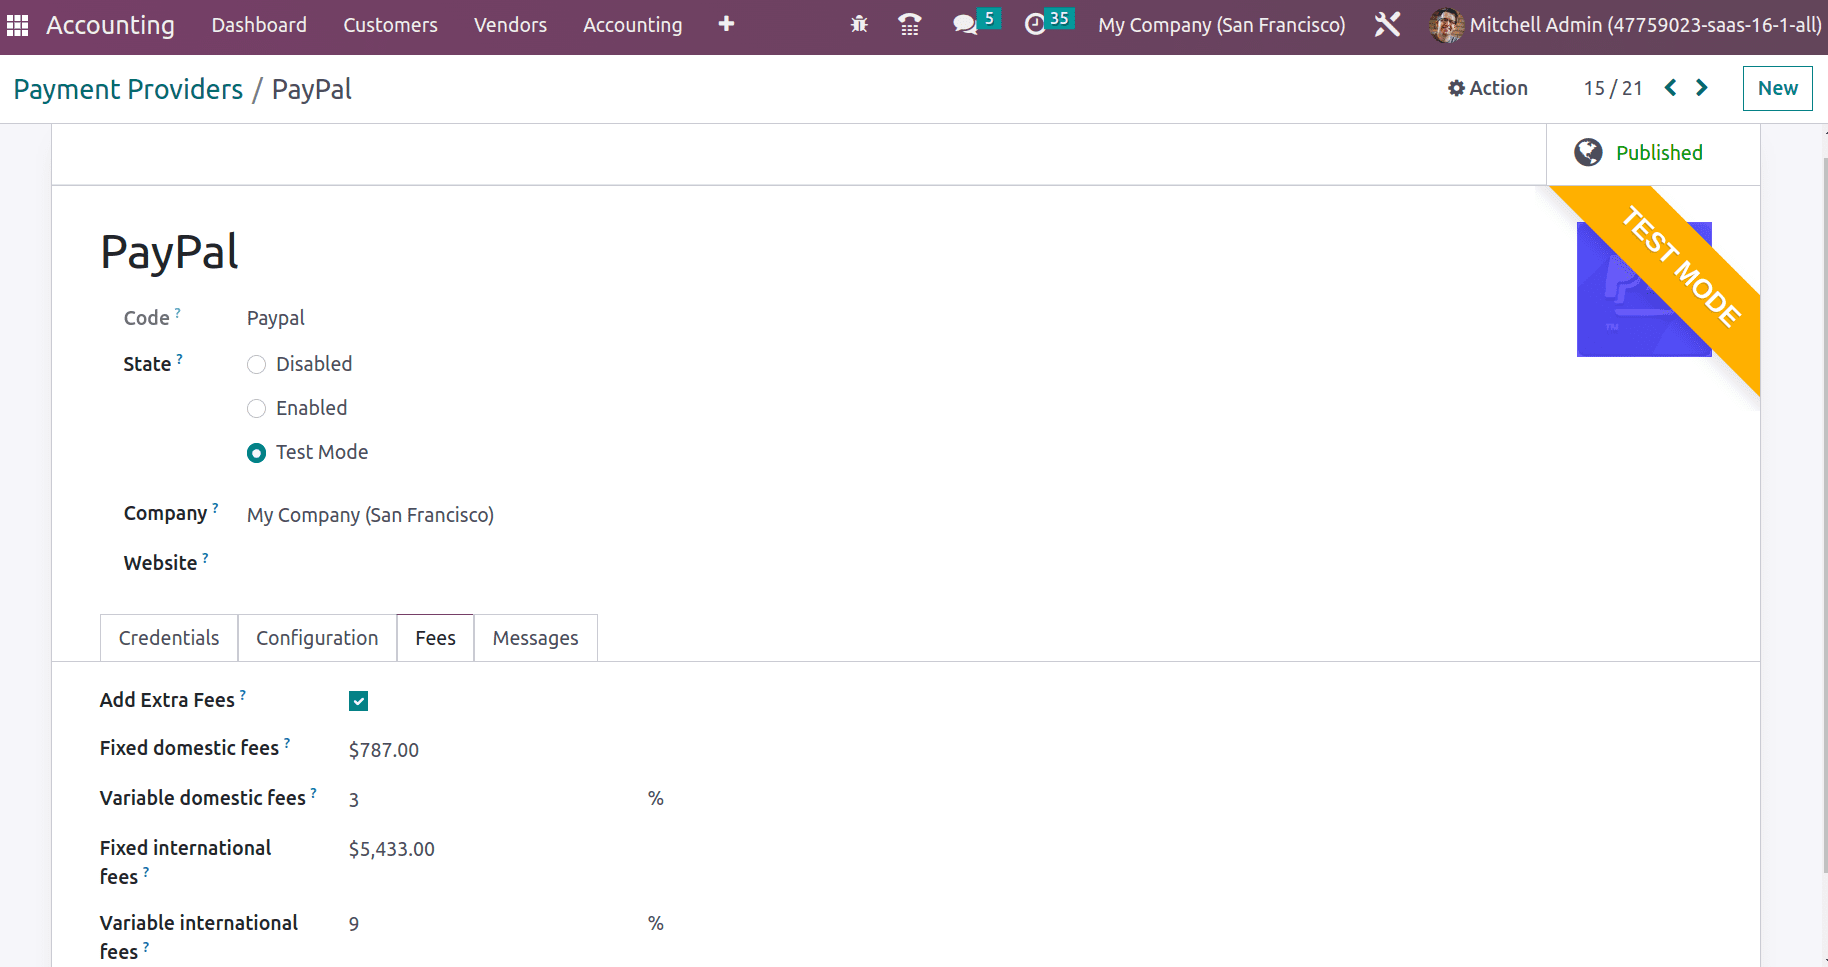1828x967 pixels.
Task: Uncheck the Add Extra Fees checkbox
Action: pos(359,701)
